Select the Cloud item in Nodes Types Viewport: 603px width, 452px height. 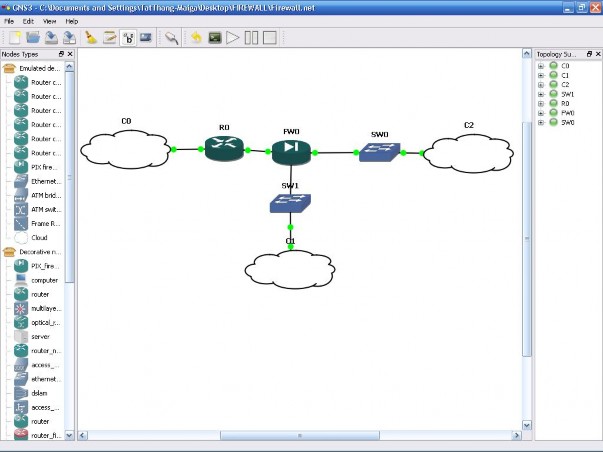coord(39,238)
